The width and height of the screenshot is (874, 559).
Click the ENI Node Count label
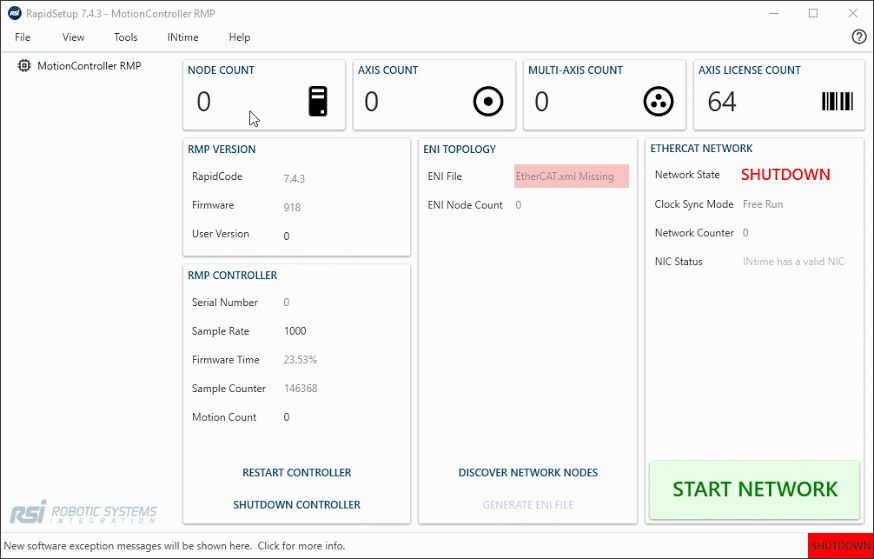pyautogui.click(x=465, y=205)
